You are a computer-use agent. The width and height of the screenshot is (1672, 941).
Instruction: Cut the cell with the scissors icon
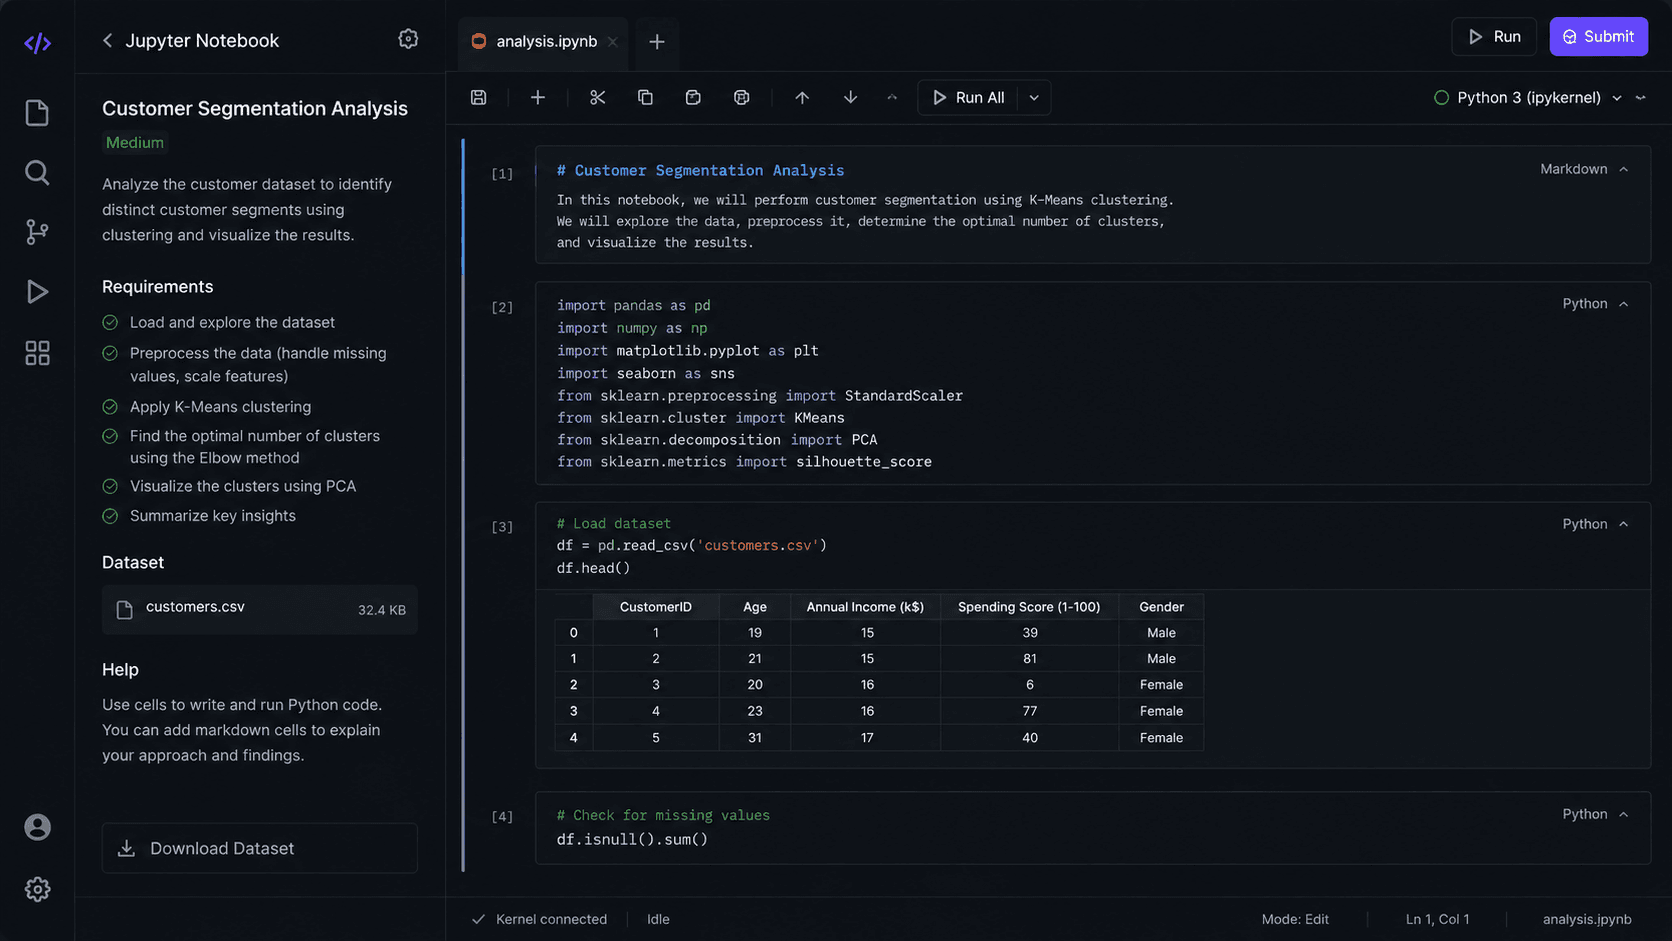point(598,97)
